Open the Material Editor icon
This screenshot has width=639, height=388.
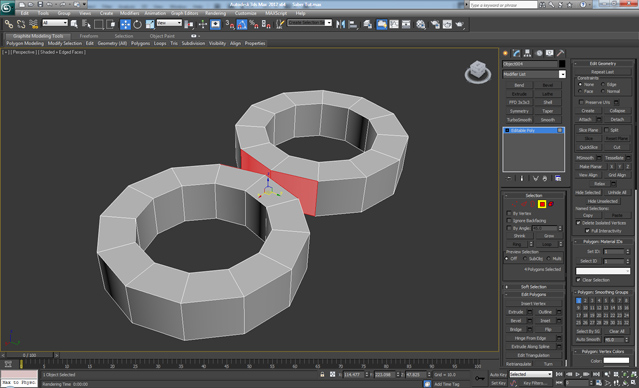pos(421,24)
